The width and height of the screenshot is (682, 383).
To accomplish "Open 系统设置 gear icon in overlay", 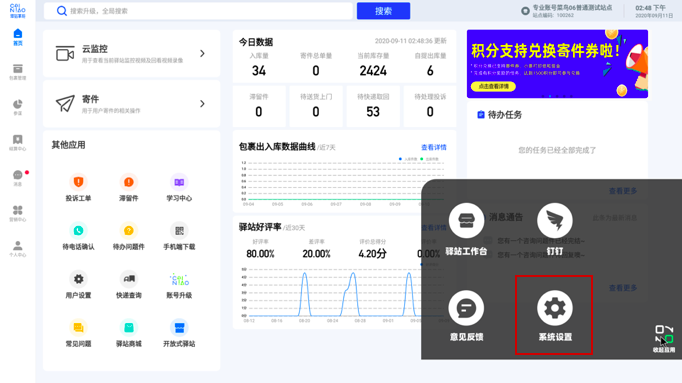I will (x=555, y=308).
